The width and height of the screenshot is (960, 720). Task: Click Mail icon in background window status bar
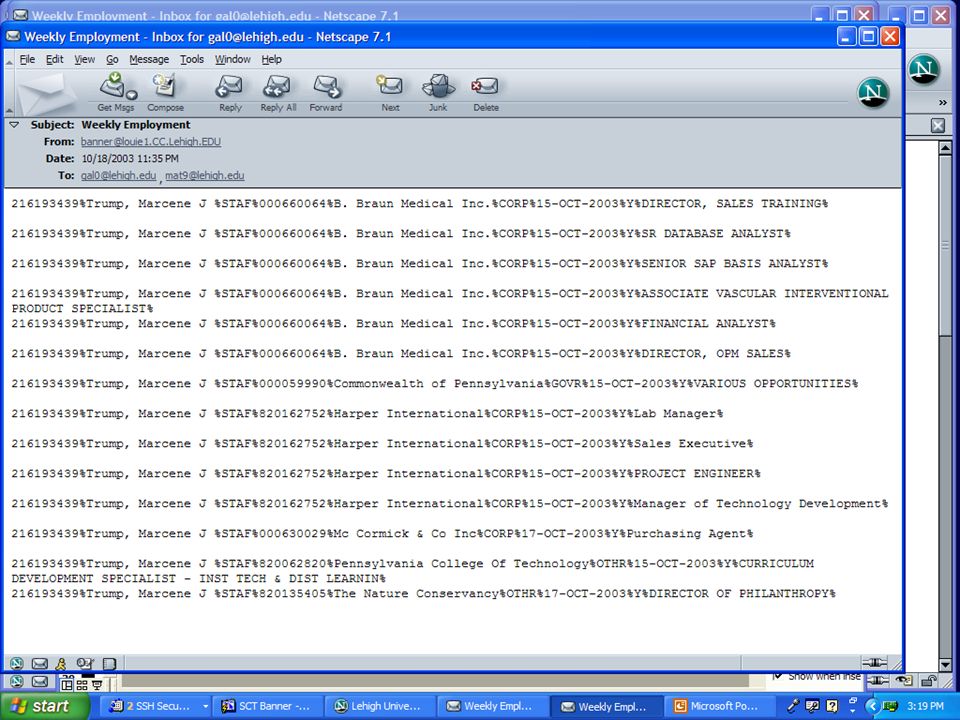pyautogui.click(x=40, y=681)
